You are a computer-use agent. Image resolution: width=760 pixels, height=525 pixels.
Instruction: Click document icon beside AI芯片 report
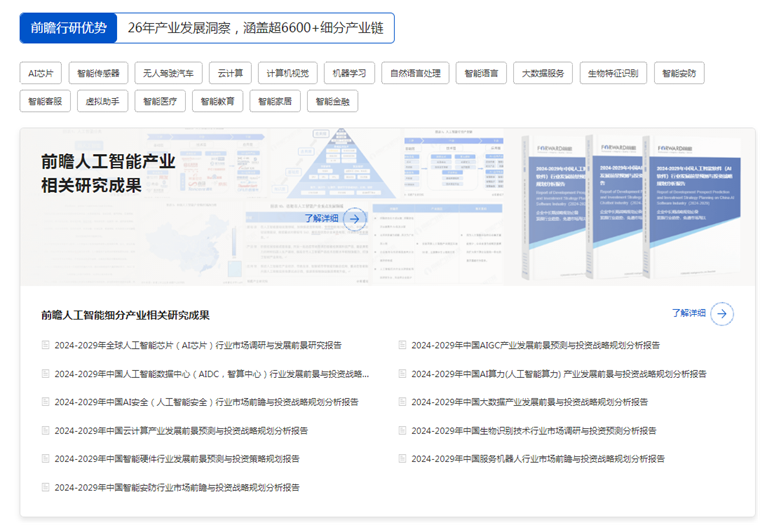click(x=45, y=345)
